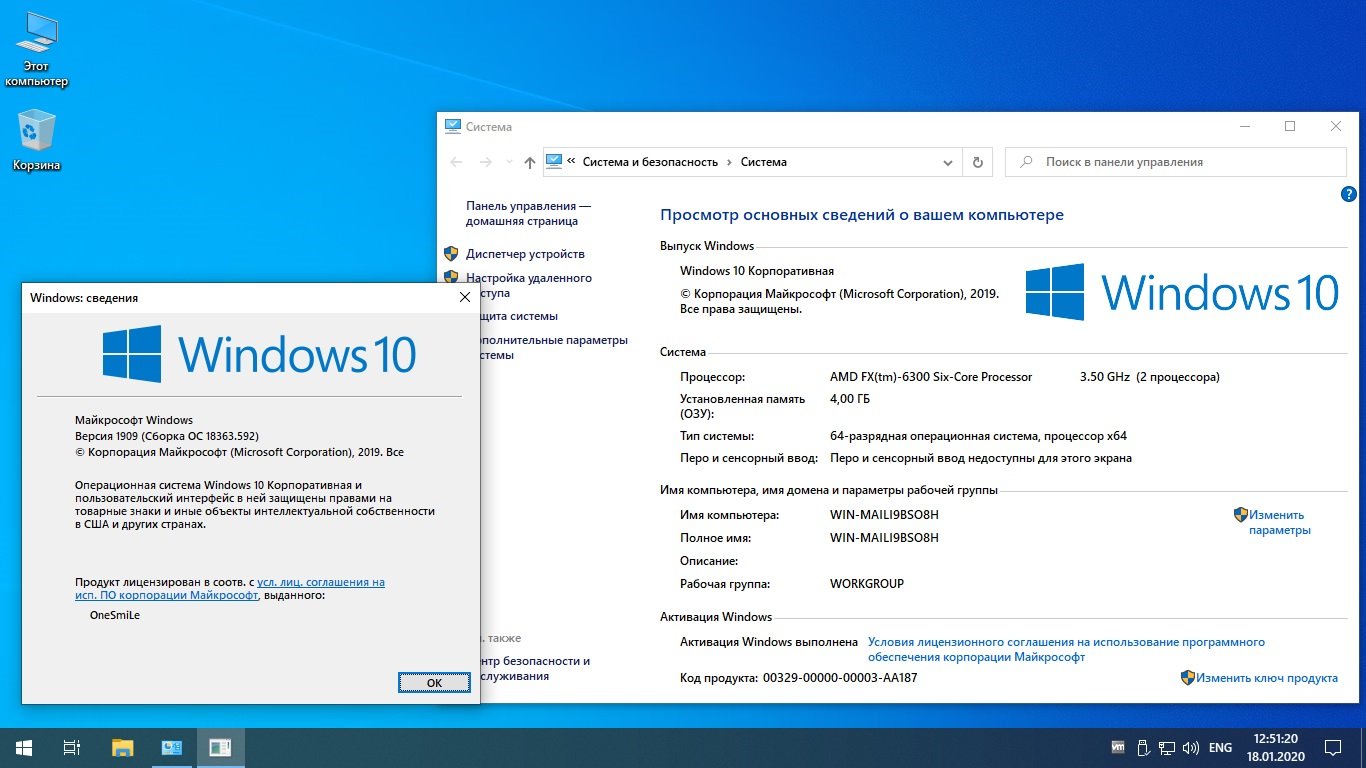
Task: Select the Recycle Bin desktop icon
Action: [x=37, y=140]
